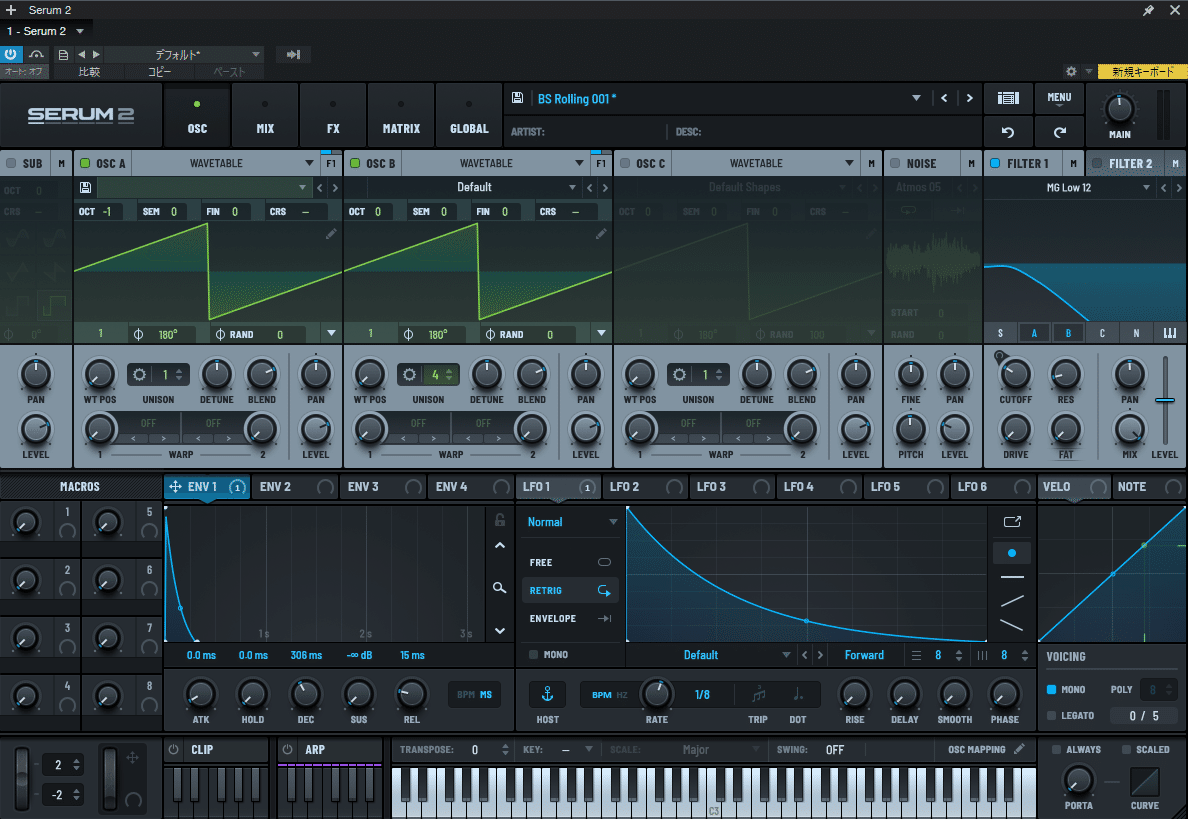Click the 新規キーボード button
The image size is (1188, 819).
click(x=1142, y=72)
